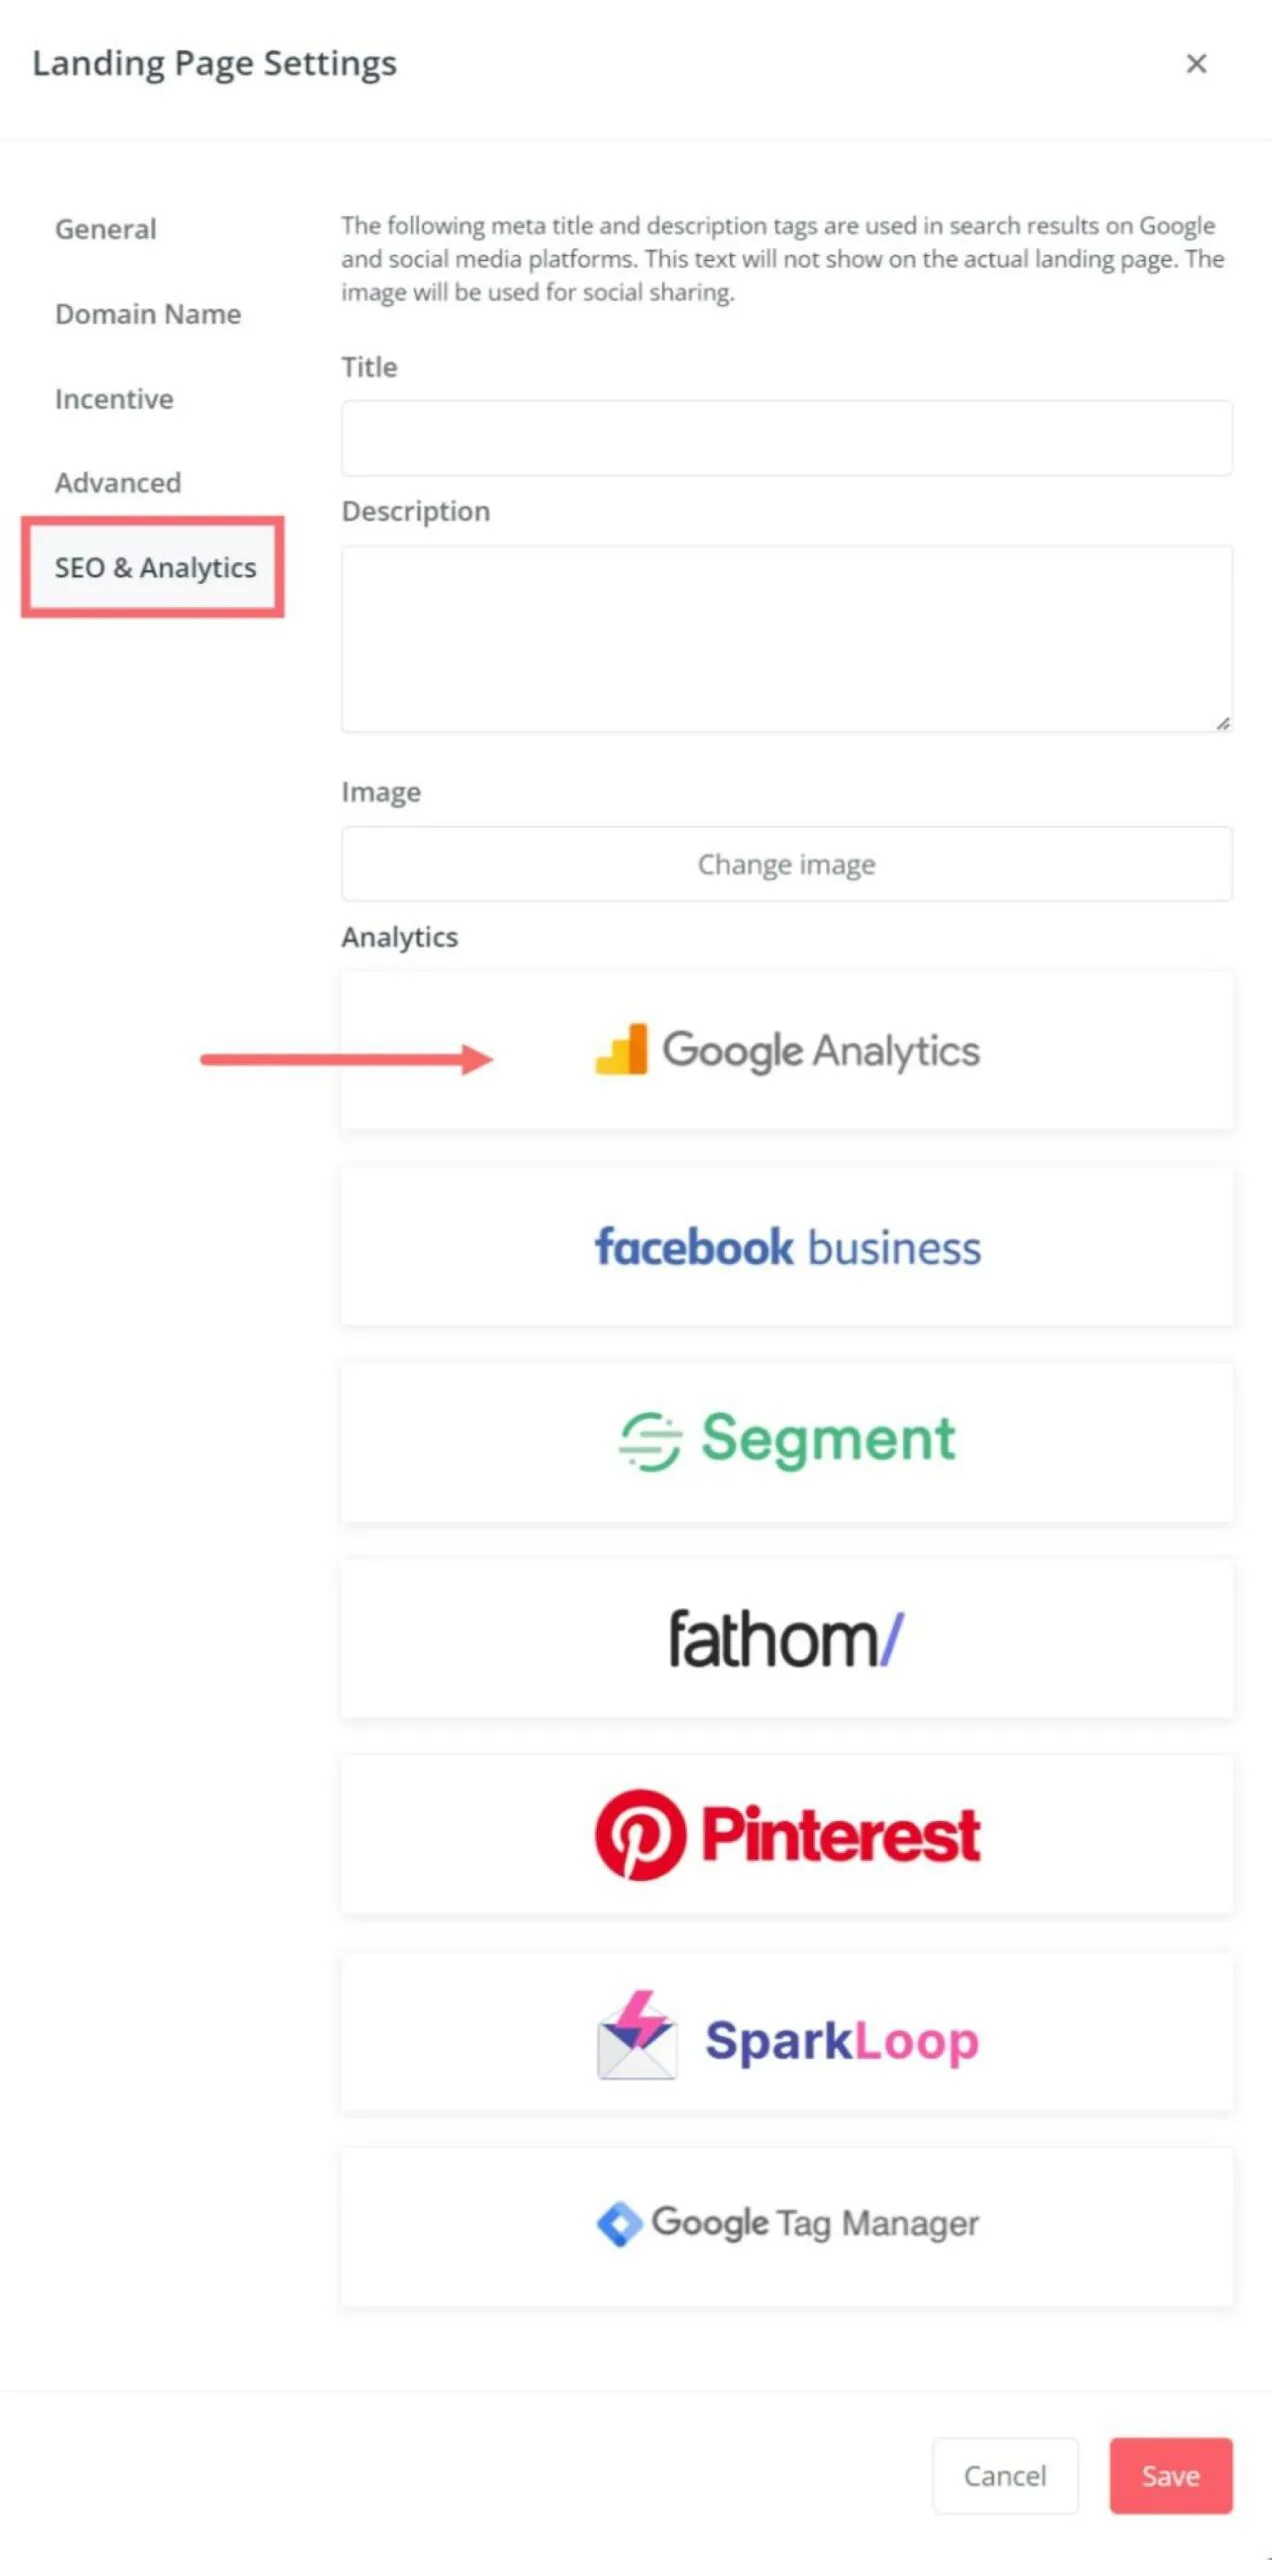Open the Advanced settings tab

click(x=118, y=483)
